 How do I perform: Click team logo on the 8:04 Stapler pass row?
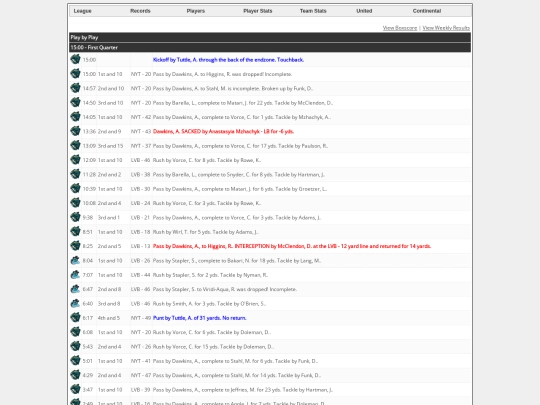pyautogui.click(x=75, y=260)
